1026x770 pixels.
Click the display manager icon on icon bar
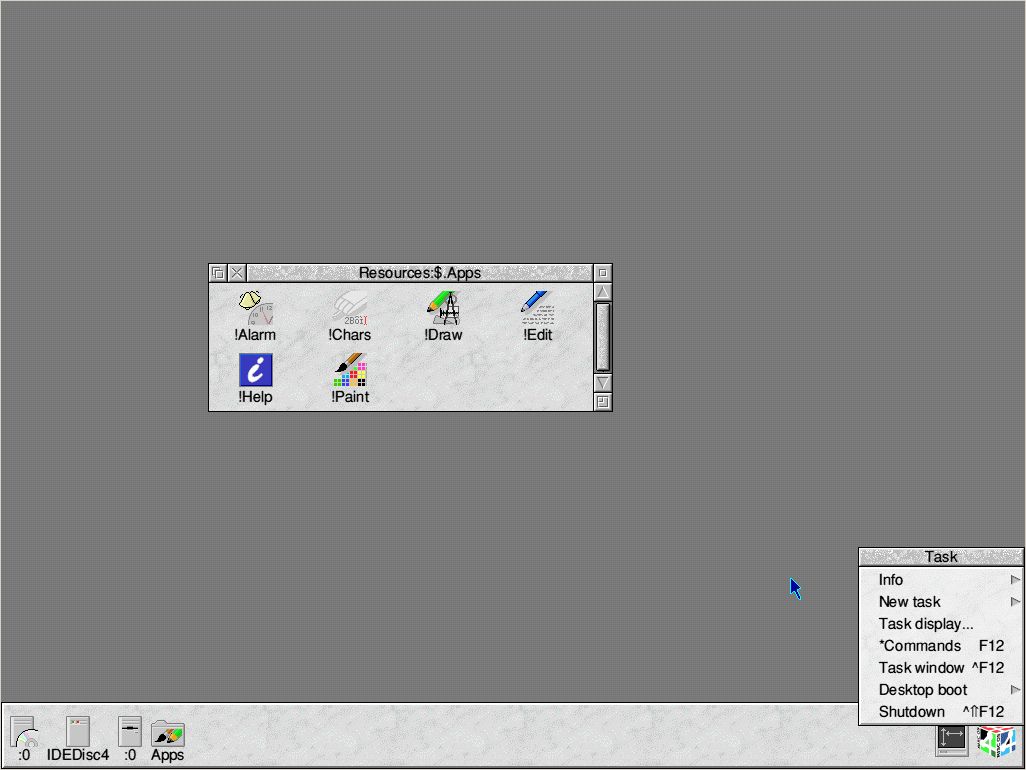click(951, 741)
